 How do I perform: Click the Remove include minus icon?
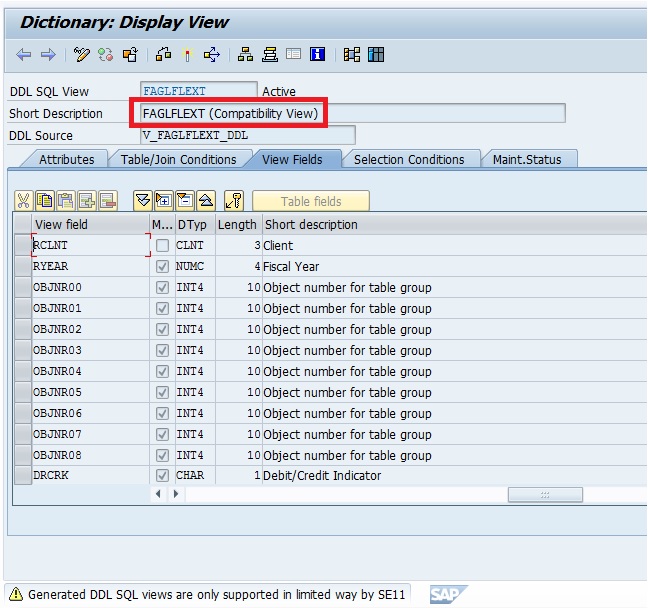[185, 201]
